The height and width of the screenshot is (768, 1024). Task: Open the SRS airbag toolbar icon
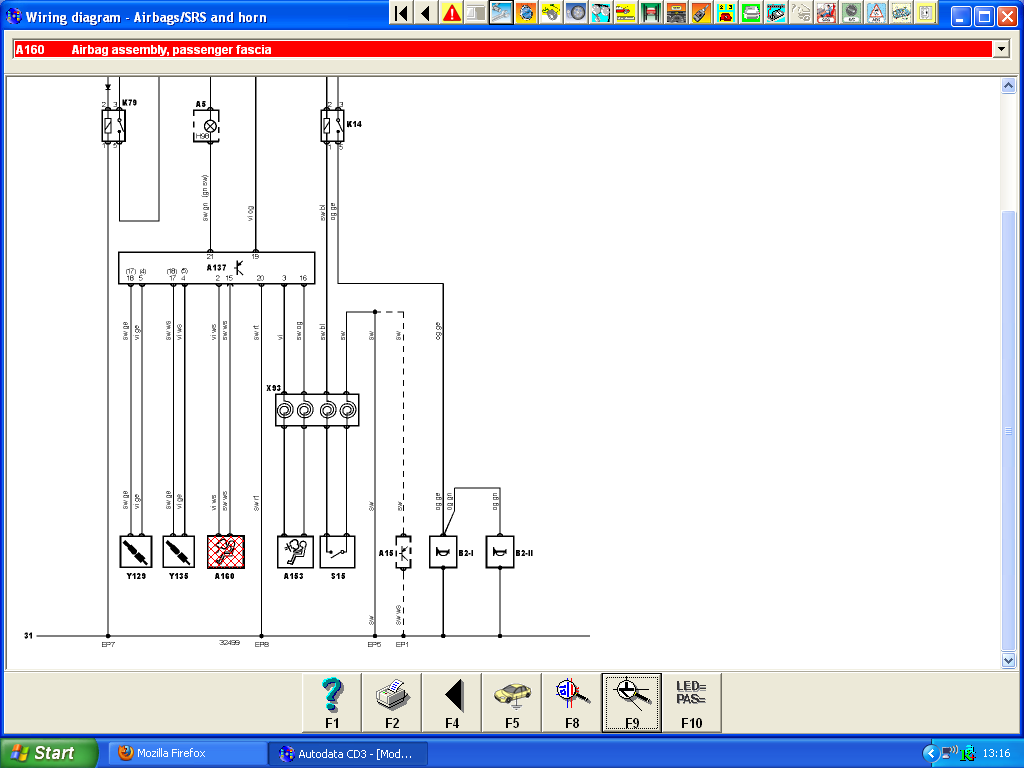click(x=825, y=13)
